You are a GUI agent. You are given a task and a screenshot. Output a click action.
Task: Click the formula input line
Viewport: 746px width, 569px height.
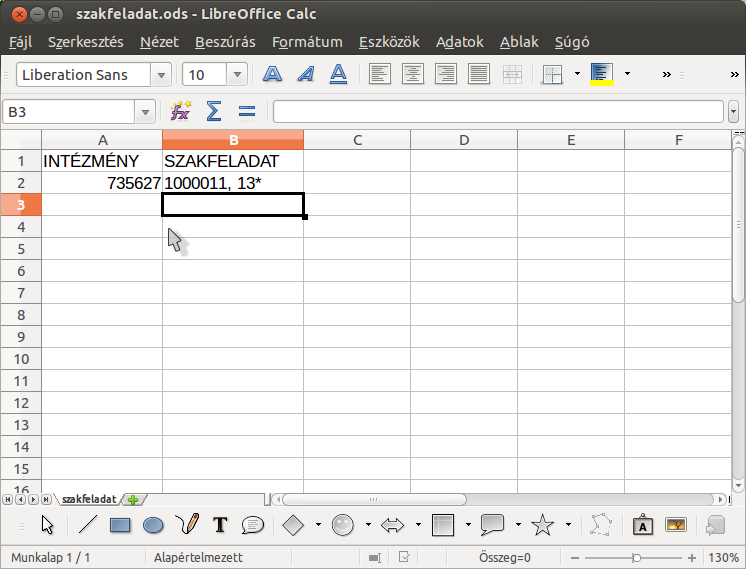pyautogui.click(x=498, y=112)
